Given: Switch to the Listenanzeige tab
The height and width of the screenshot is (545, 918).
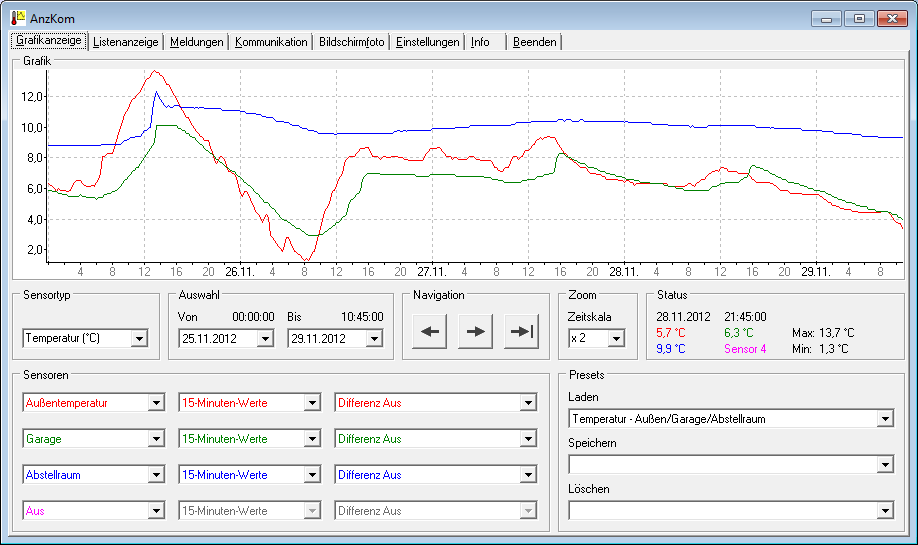Looking at the screenshot, I should pos(126,42).
